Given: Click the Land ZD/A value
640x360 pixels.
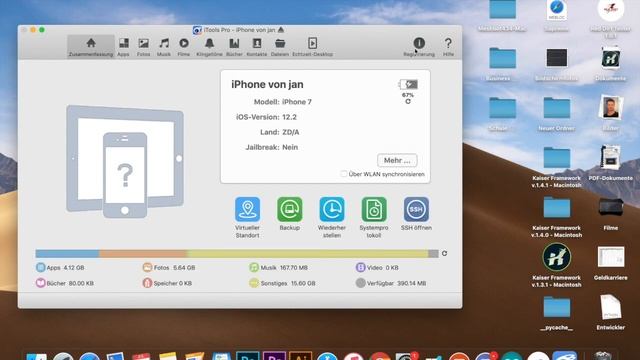Looking at the screenshot, I should click(x=291, y=132).
